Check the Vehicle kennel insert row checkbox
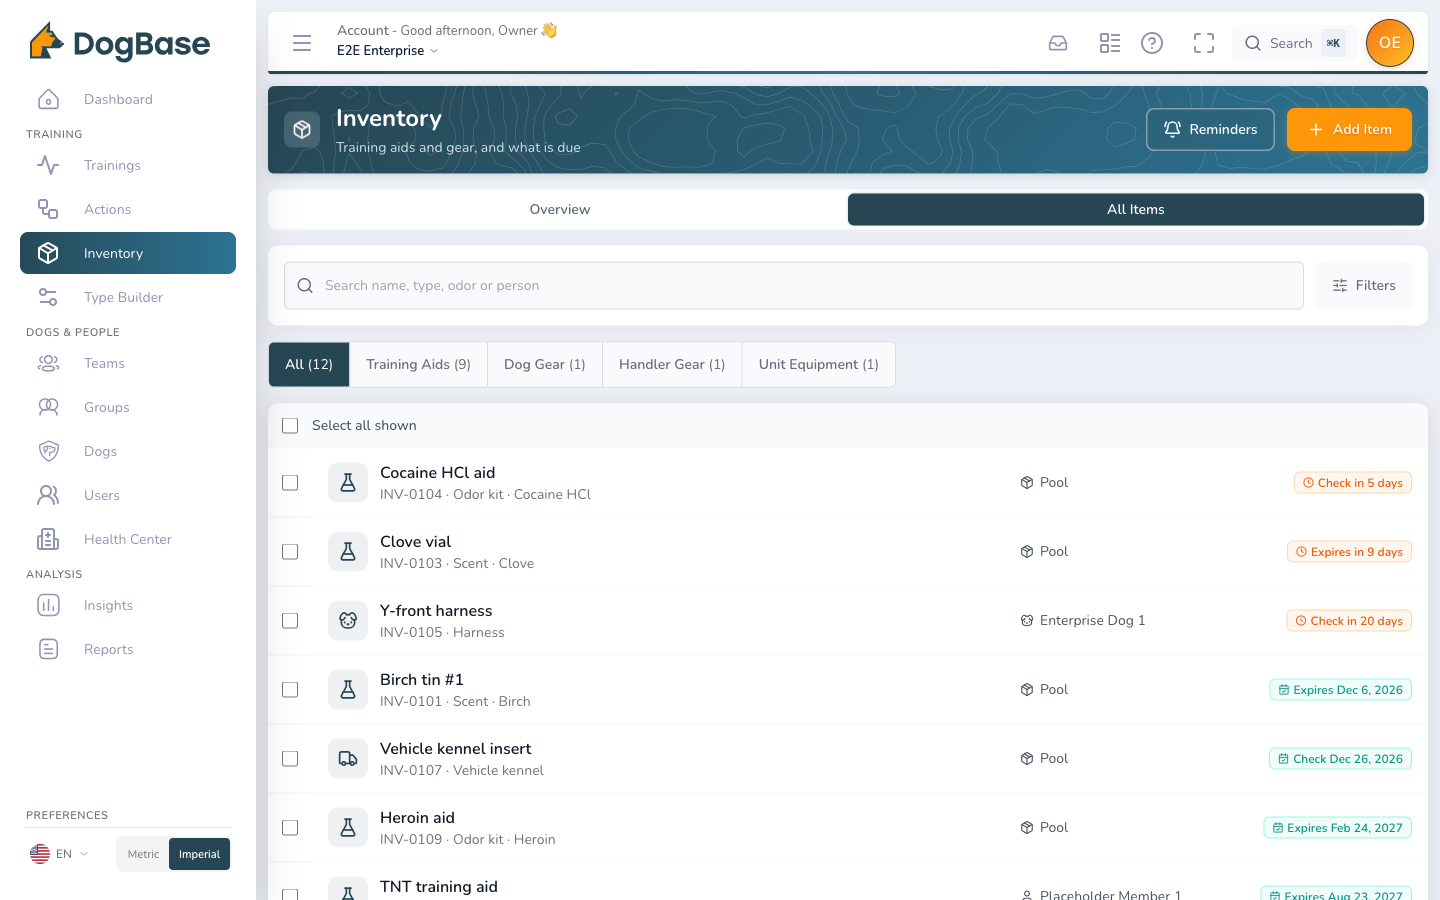Image resolution: width=1440 pixels, height=900 pixels. (290, 759)
